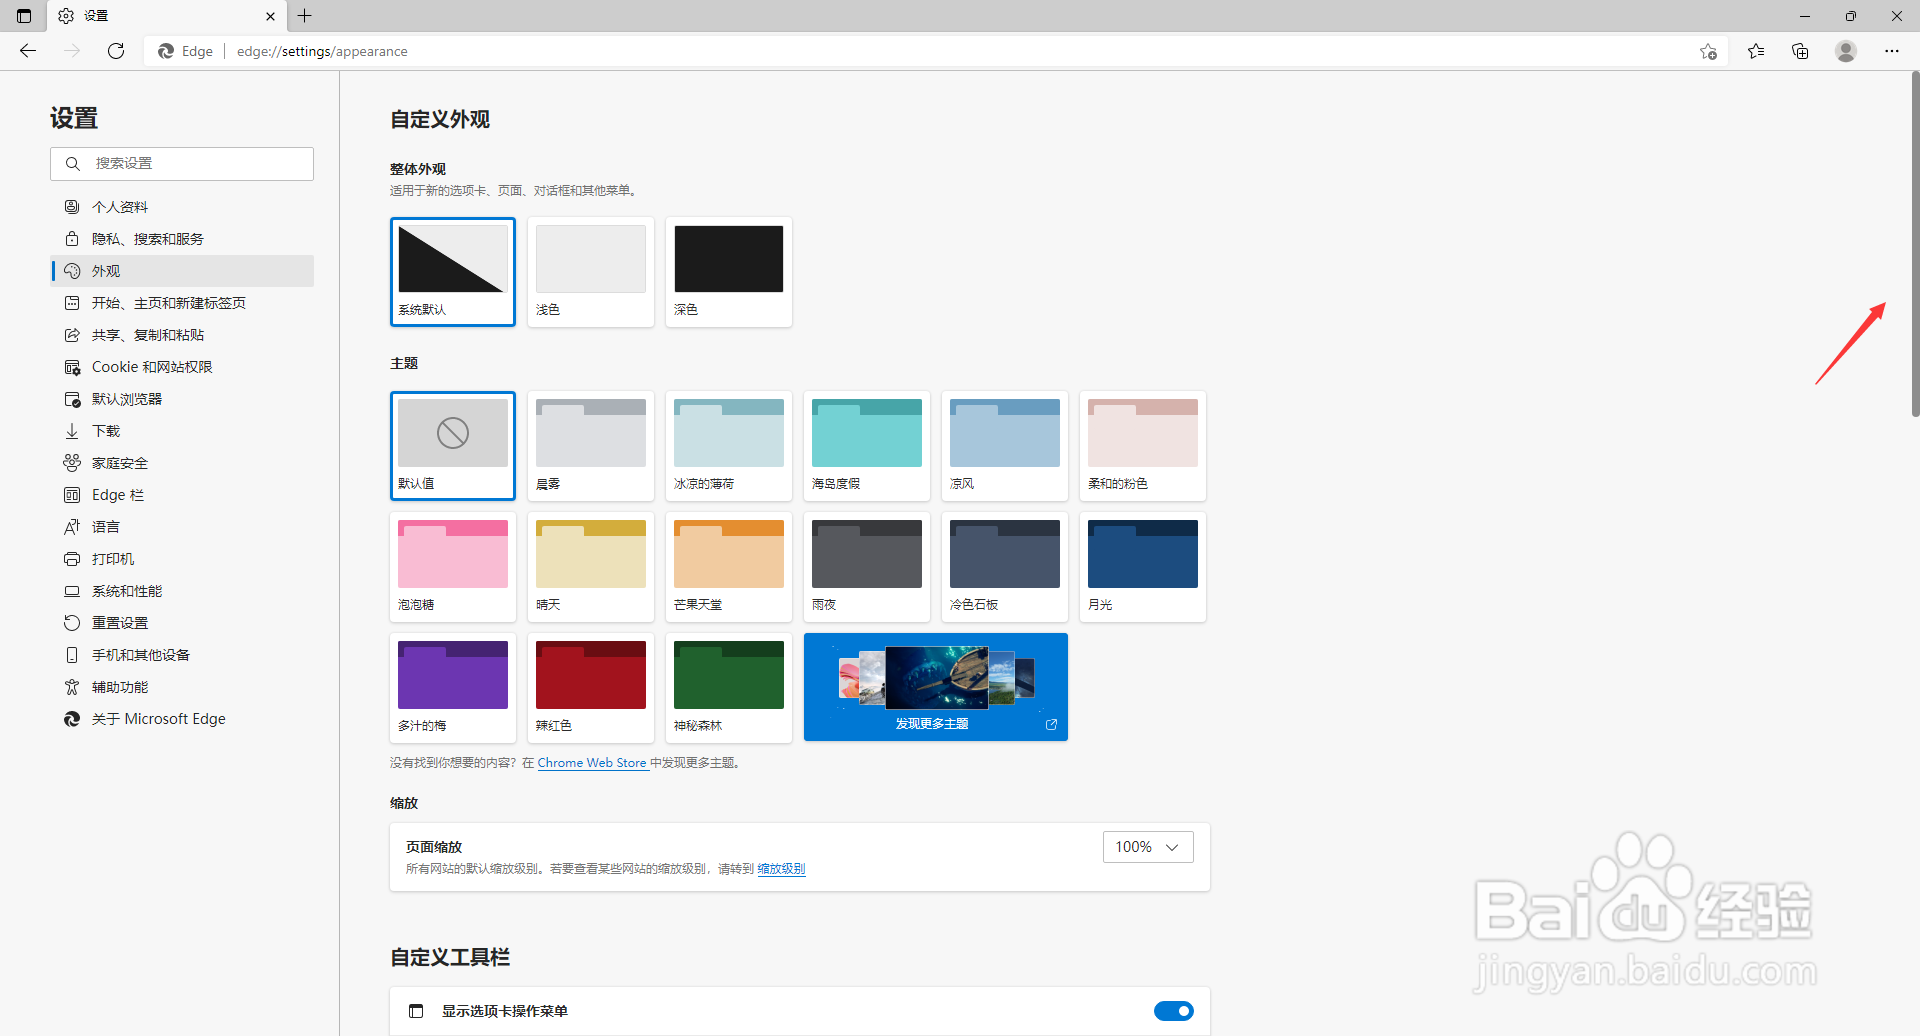Select the 系统默认 overall appearance
The height and width of the screenshot is (1036, 1920).
point(453,272)
